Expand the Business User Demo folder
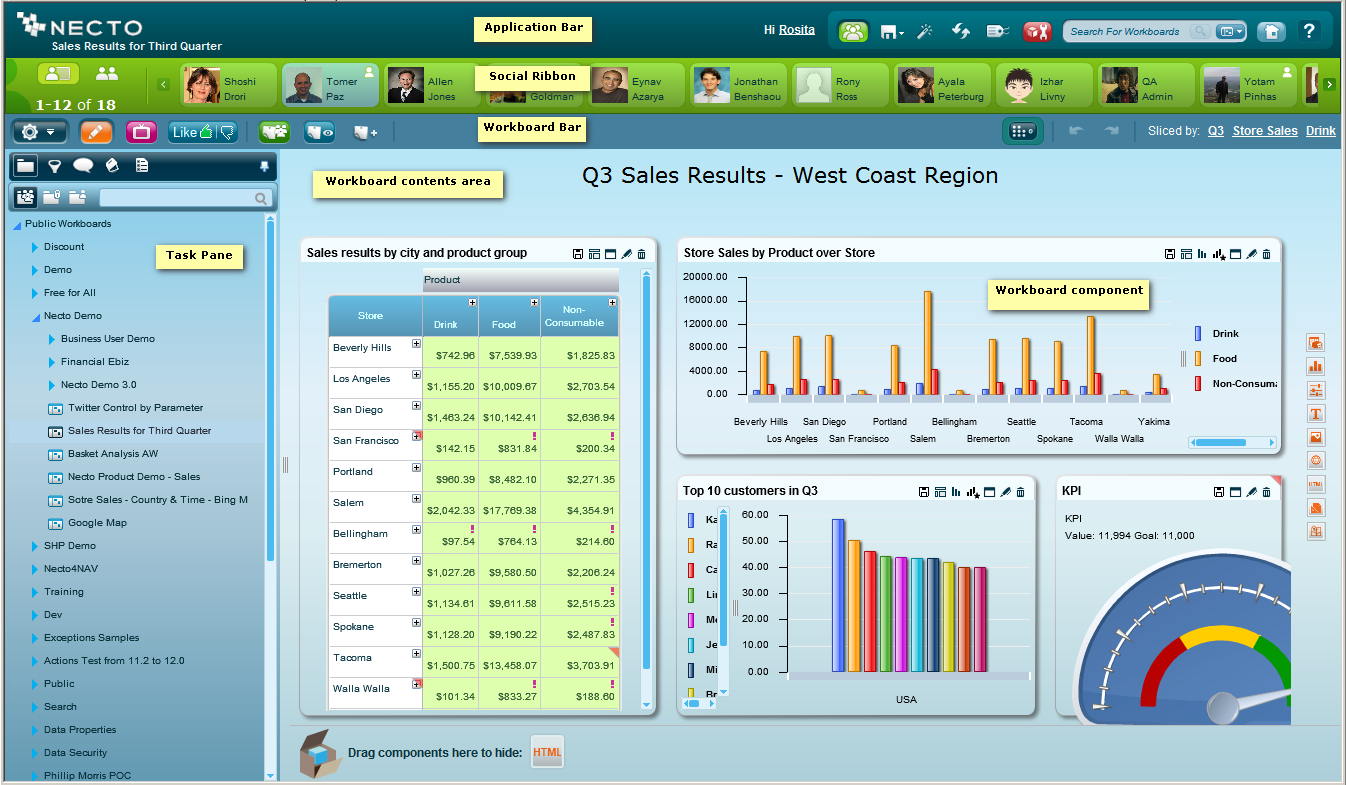 [51, 339]
